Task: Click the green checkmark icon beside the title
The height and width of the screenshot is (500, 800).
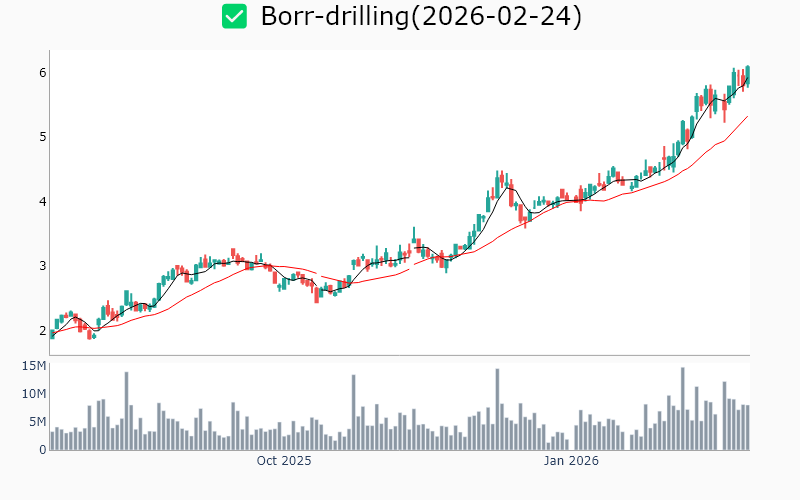Action: point(234,16)
